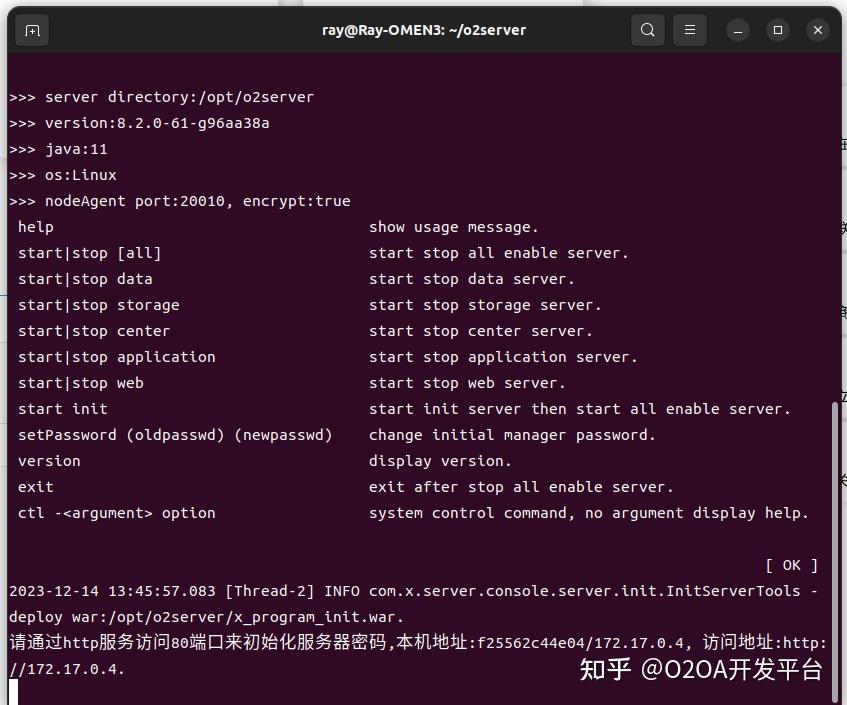Screen dimensions: 847x705
Task: Select the [ OK ] status text
Action: pos(791,564)
